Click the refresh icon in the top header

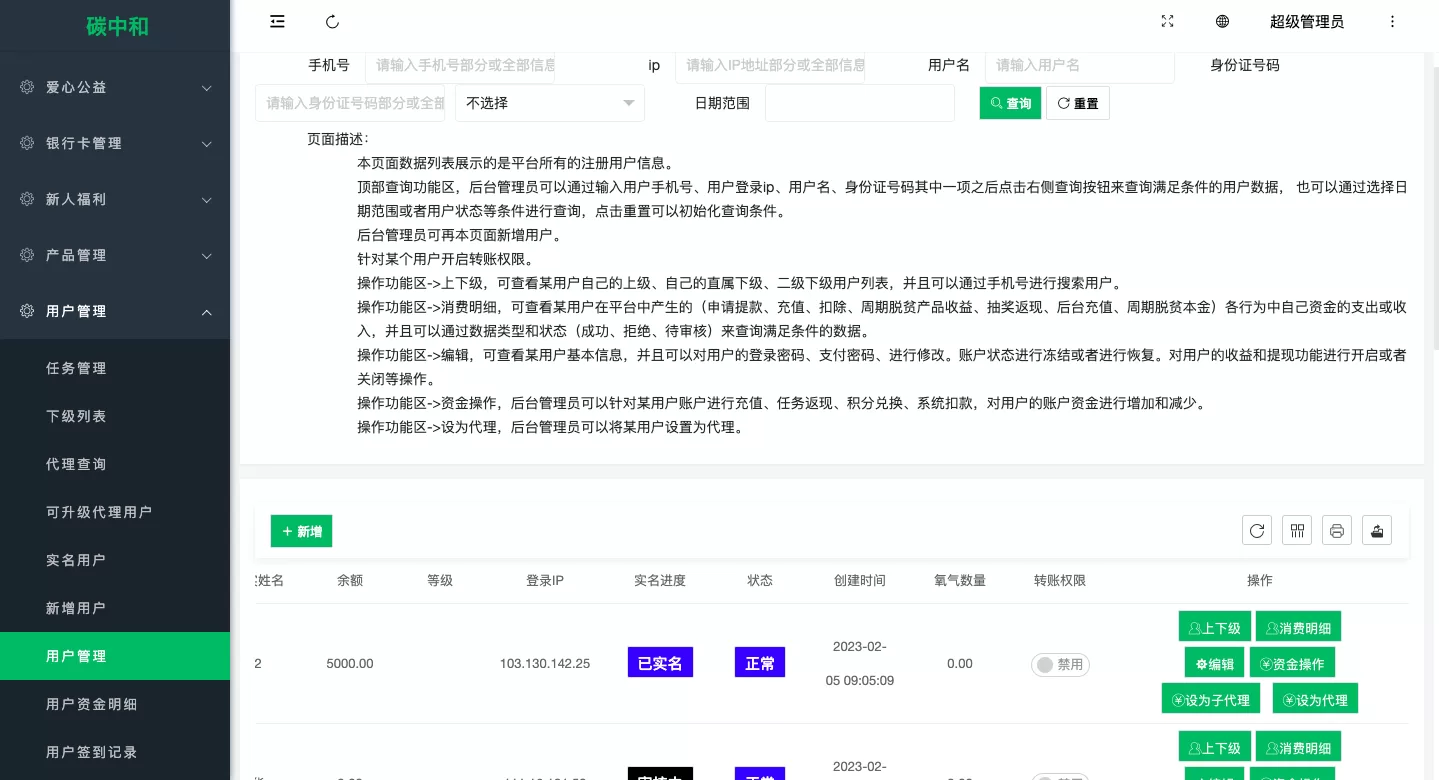(x=333, y=22)
